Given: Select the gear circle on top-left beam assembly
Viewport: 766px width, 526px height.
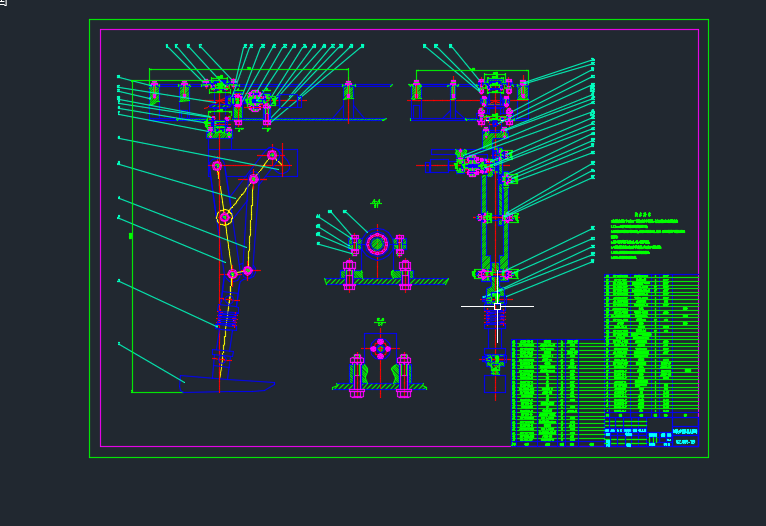Looking at the screenshot, I should click(255, 101).
